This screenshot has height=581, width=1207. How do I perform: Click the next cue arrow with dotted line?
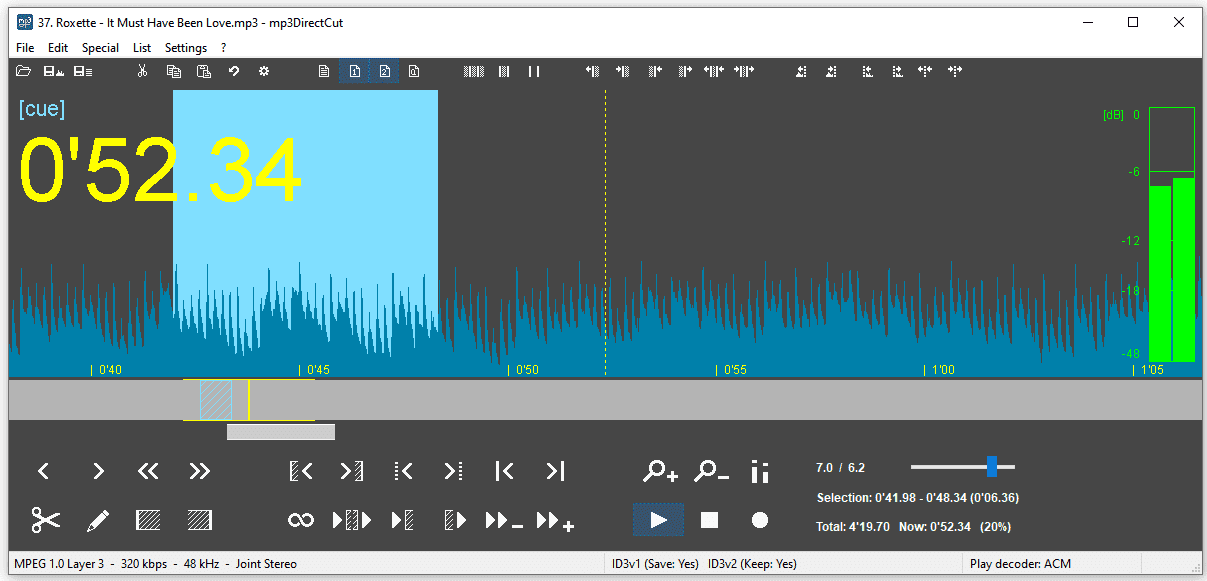click(x=453, y=471)
